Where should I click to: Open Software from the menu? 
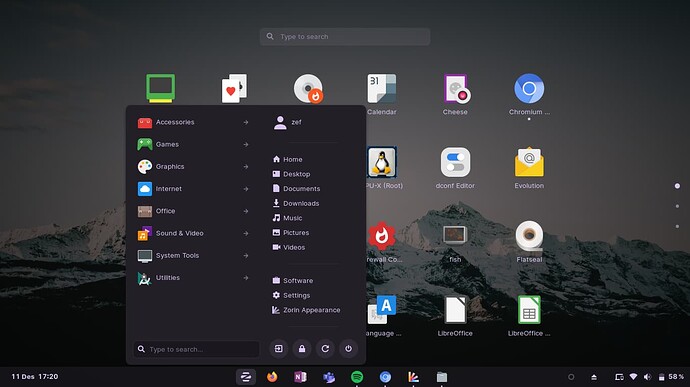(293, 280)
